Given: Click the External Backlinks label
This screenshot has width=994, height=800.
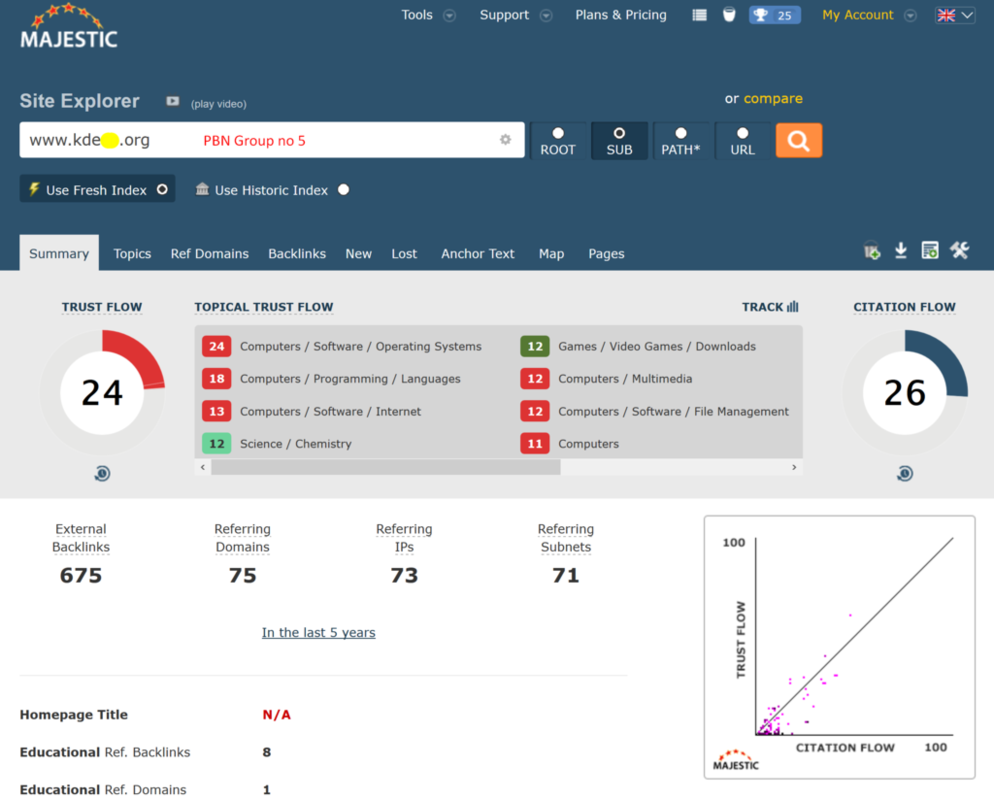Looking at the screenshot, I should (x=81, y=538).
